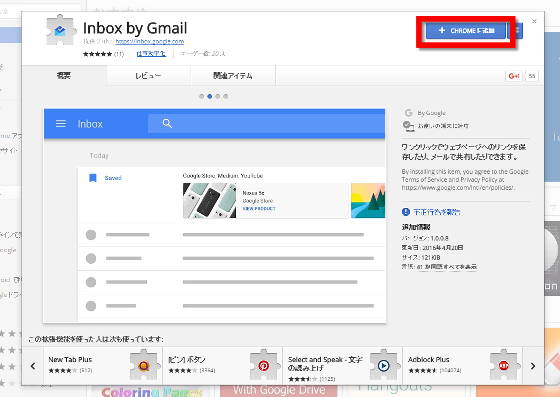
Task: Switch to the 関連アイテム tab
Action: tap(233, 76)
